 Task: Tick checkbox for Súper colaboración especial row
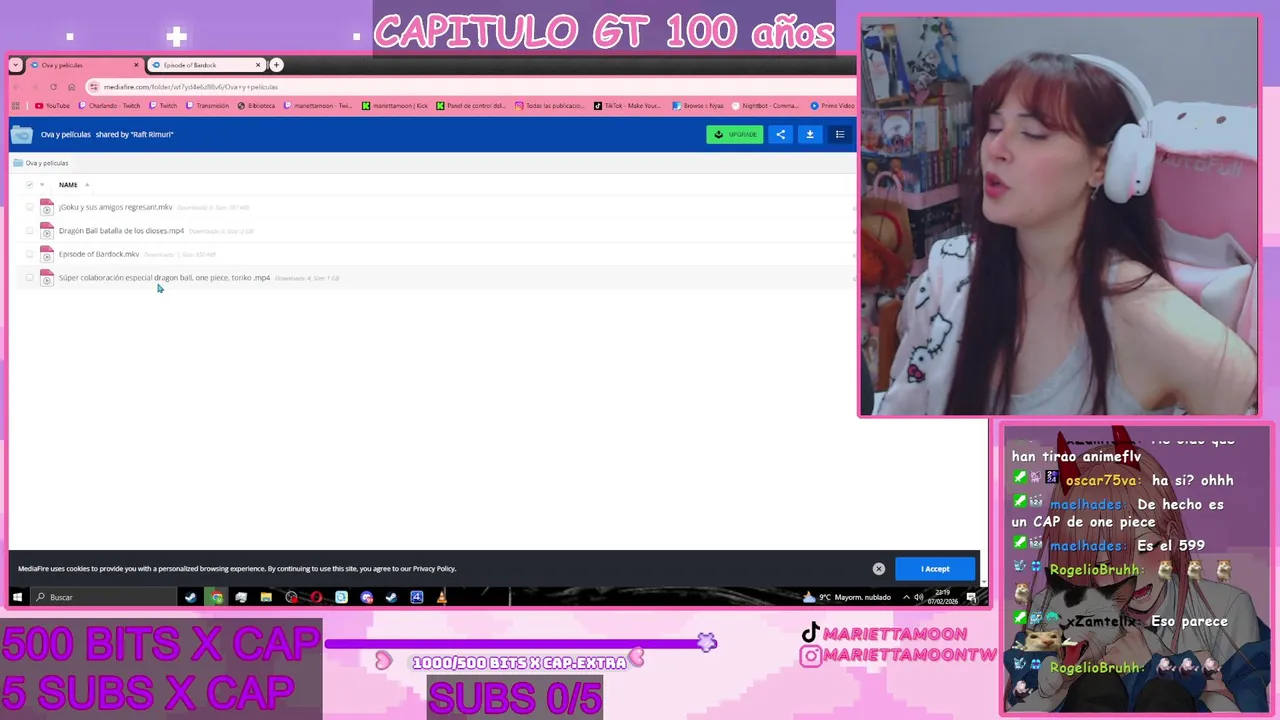click(29, 278)
